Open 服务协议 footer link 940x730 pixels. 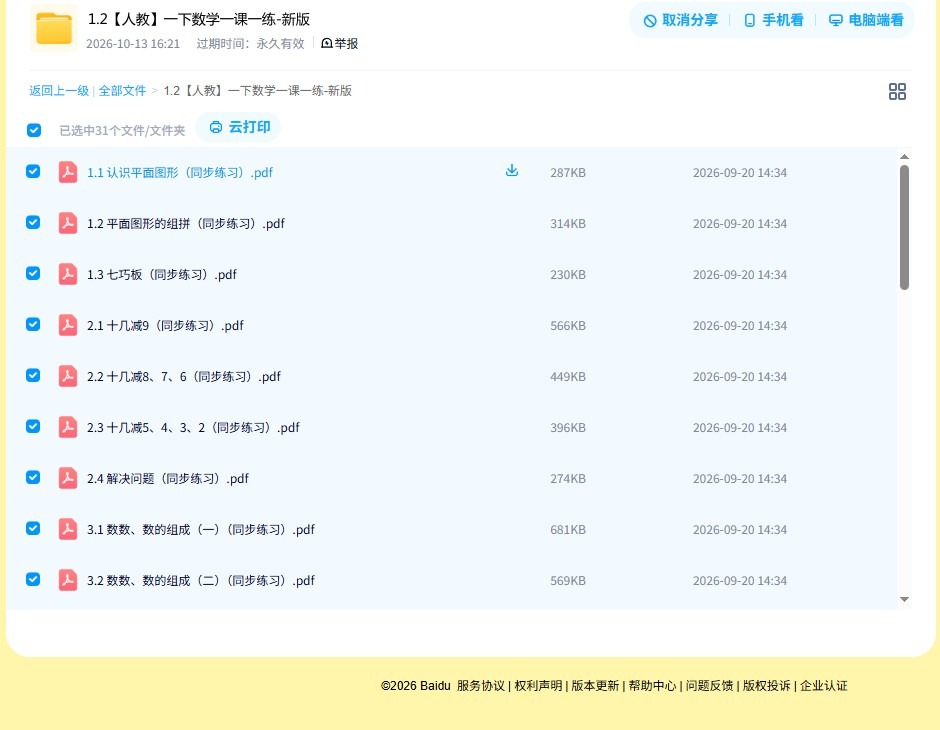[481, 686]
